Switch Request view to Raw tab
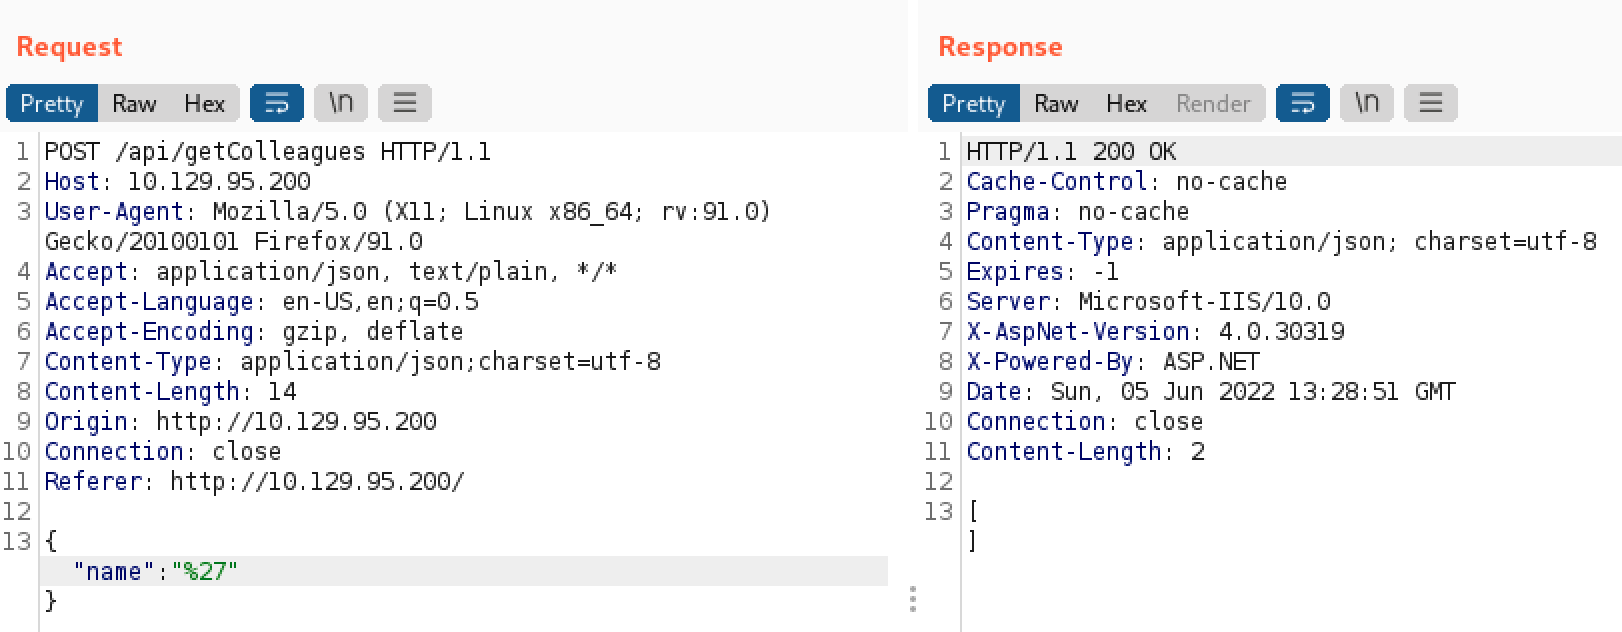 (x=134, y=103)
